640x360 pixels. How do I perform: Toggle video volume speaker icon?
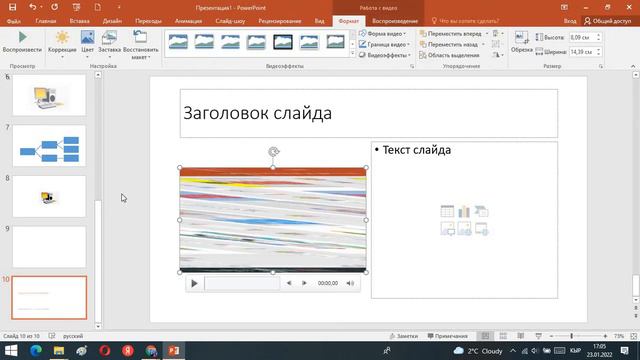click(x=350, y=283)
